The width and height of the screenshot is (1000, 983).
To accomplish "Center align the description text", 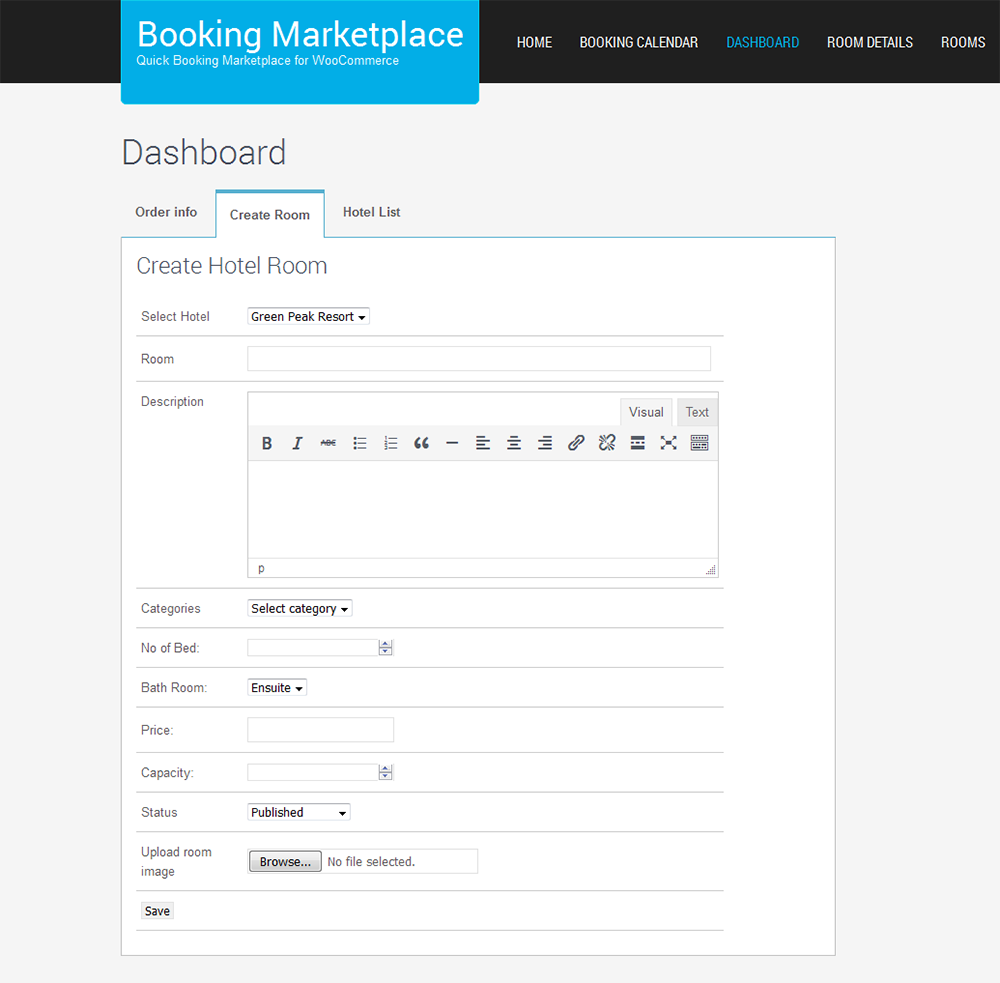I will [x=513, y=443].
